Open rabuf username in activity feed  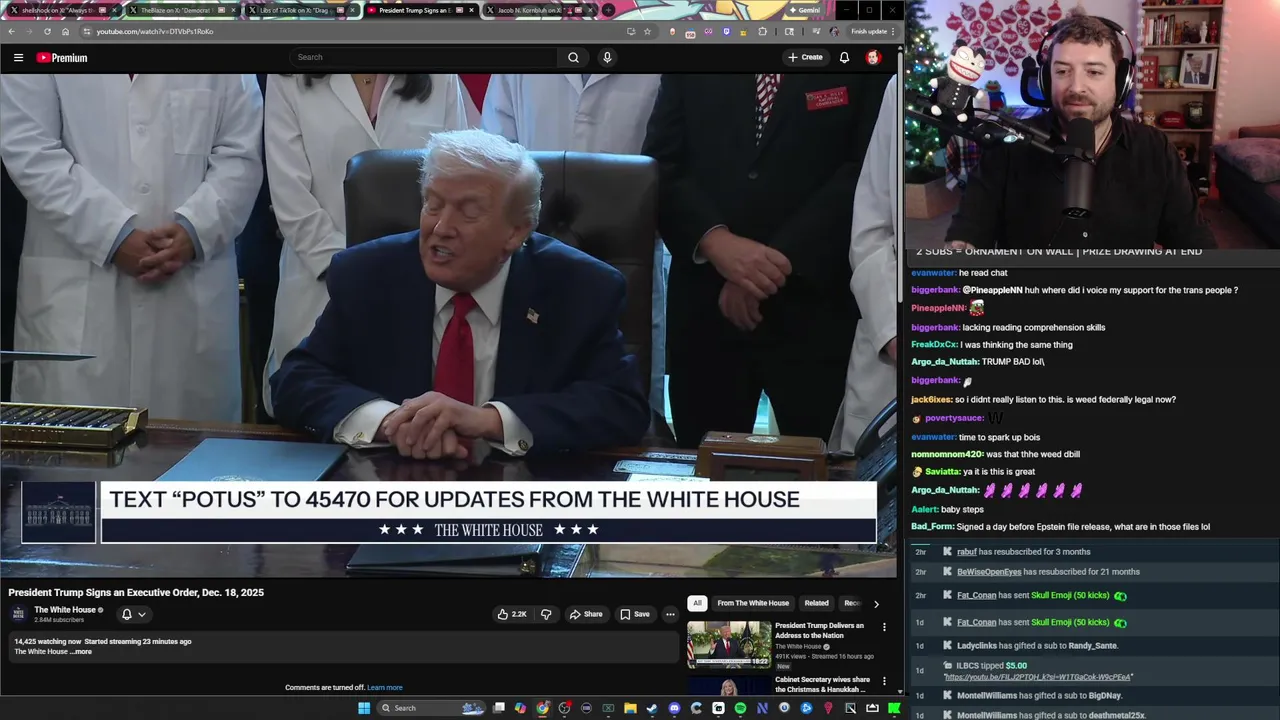(966, 552)
